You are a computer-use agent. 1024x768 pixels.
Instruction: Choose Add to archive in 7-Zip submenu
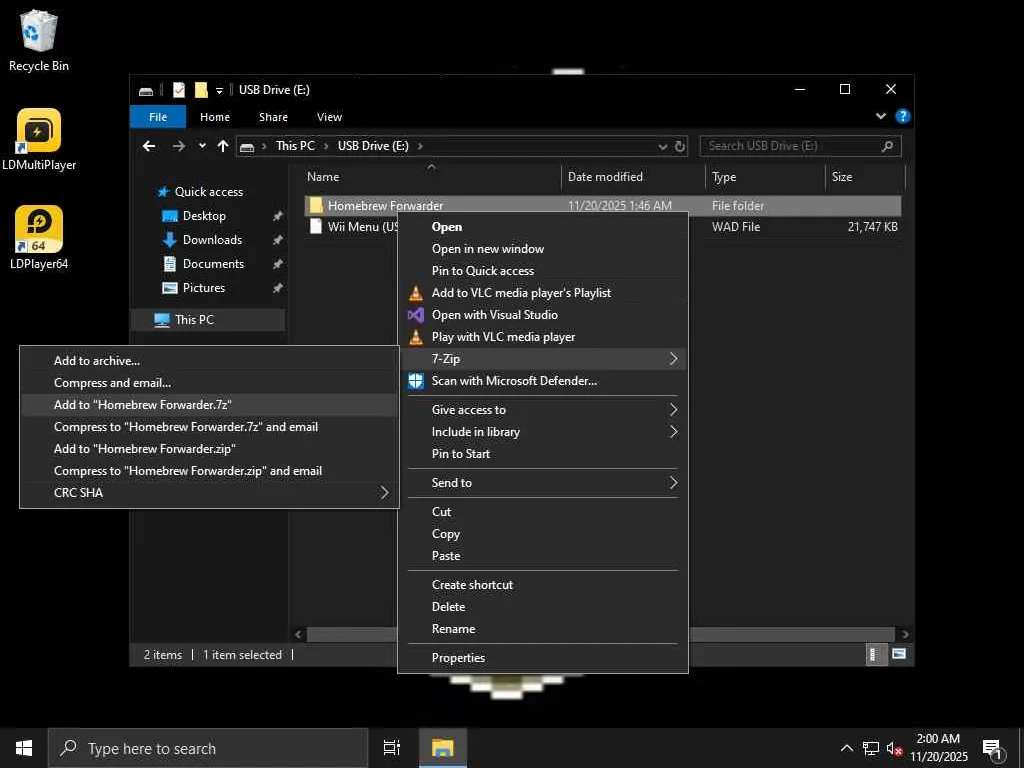pos(209,360)
